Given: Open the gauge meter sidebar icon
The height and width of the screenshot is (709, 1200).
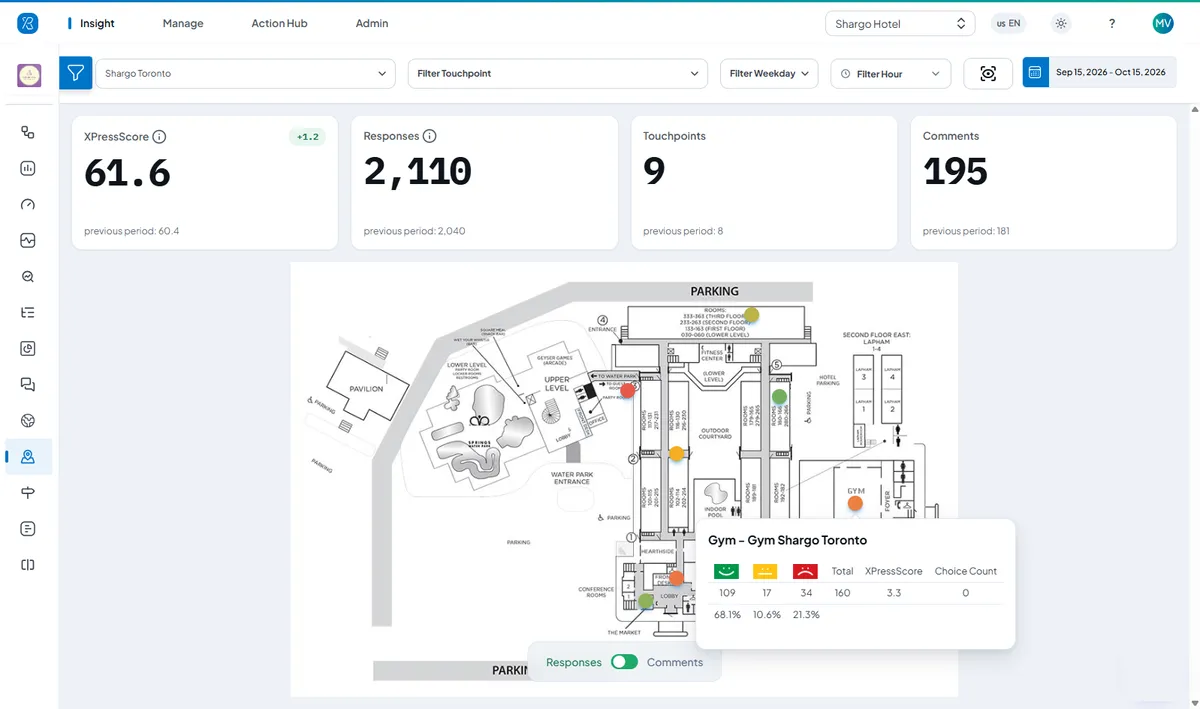Looking at the screenshot, I should click(28, 204).
